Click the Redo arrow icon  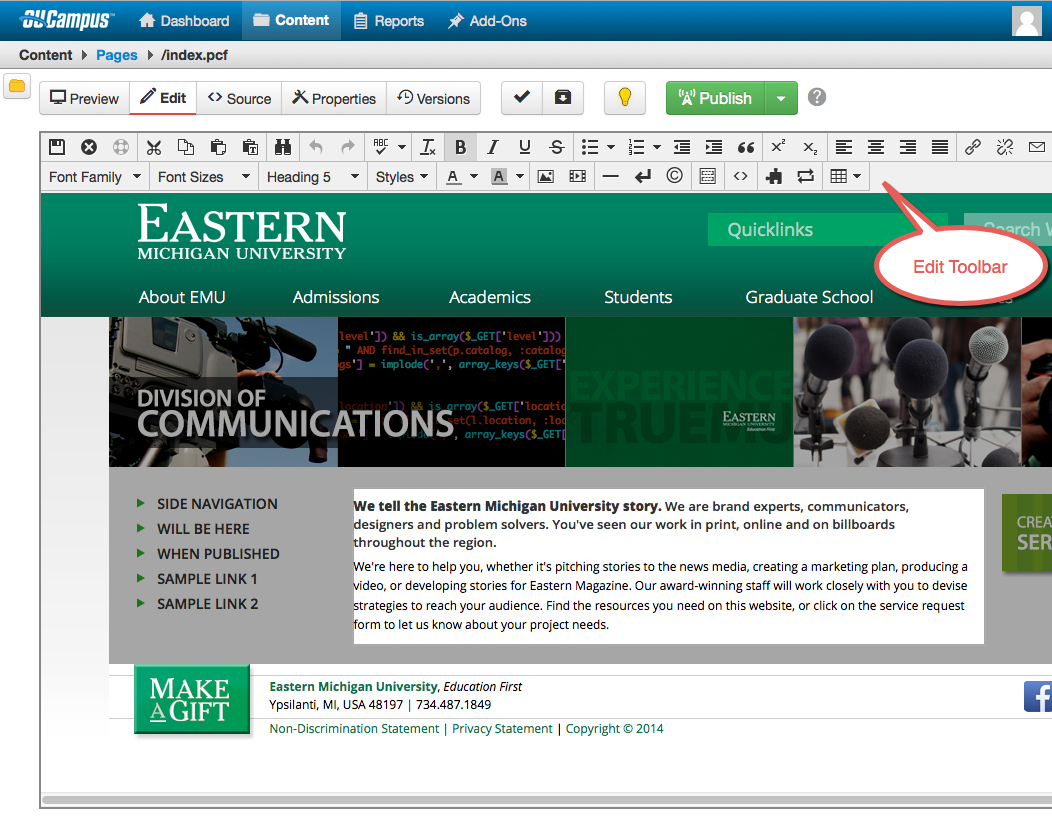pyautogui.click(x=348, y=147)
